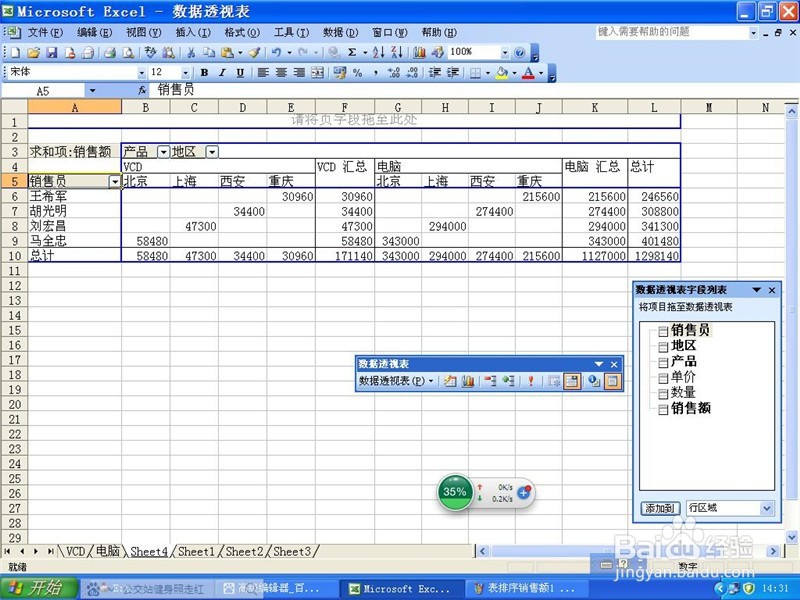Toggle bold formatting

tap(203, 72)
